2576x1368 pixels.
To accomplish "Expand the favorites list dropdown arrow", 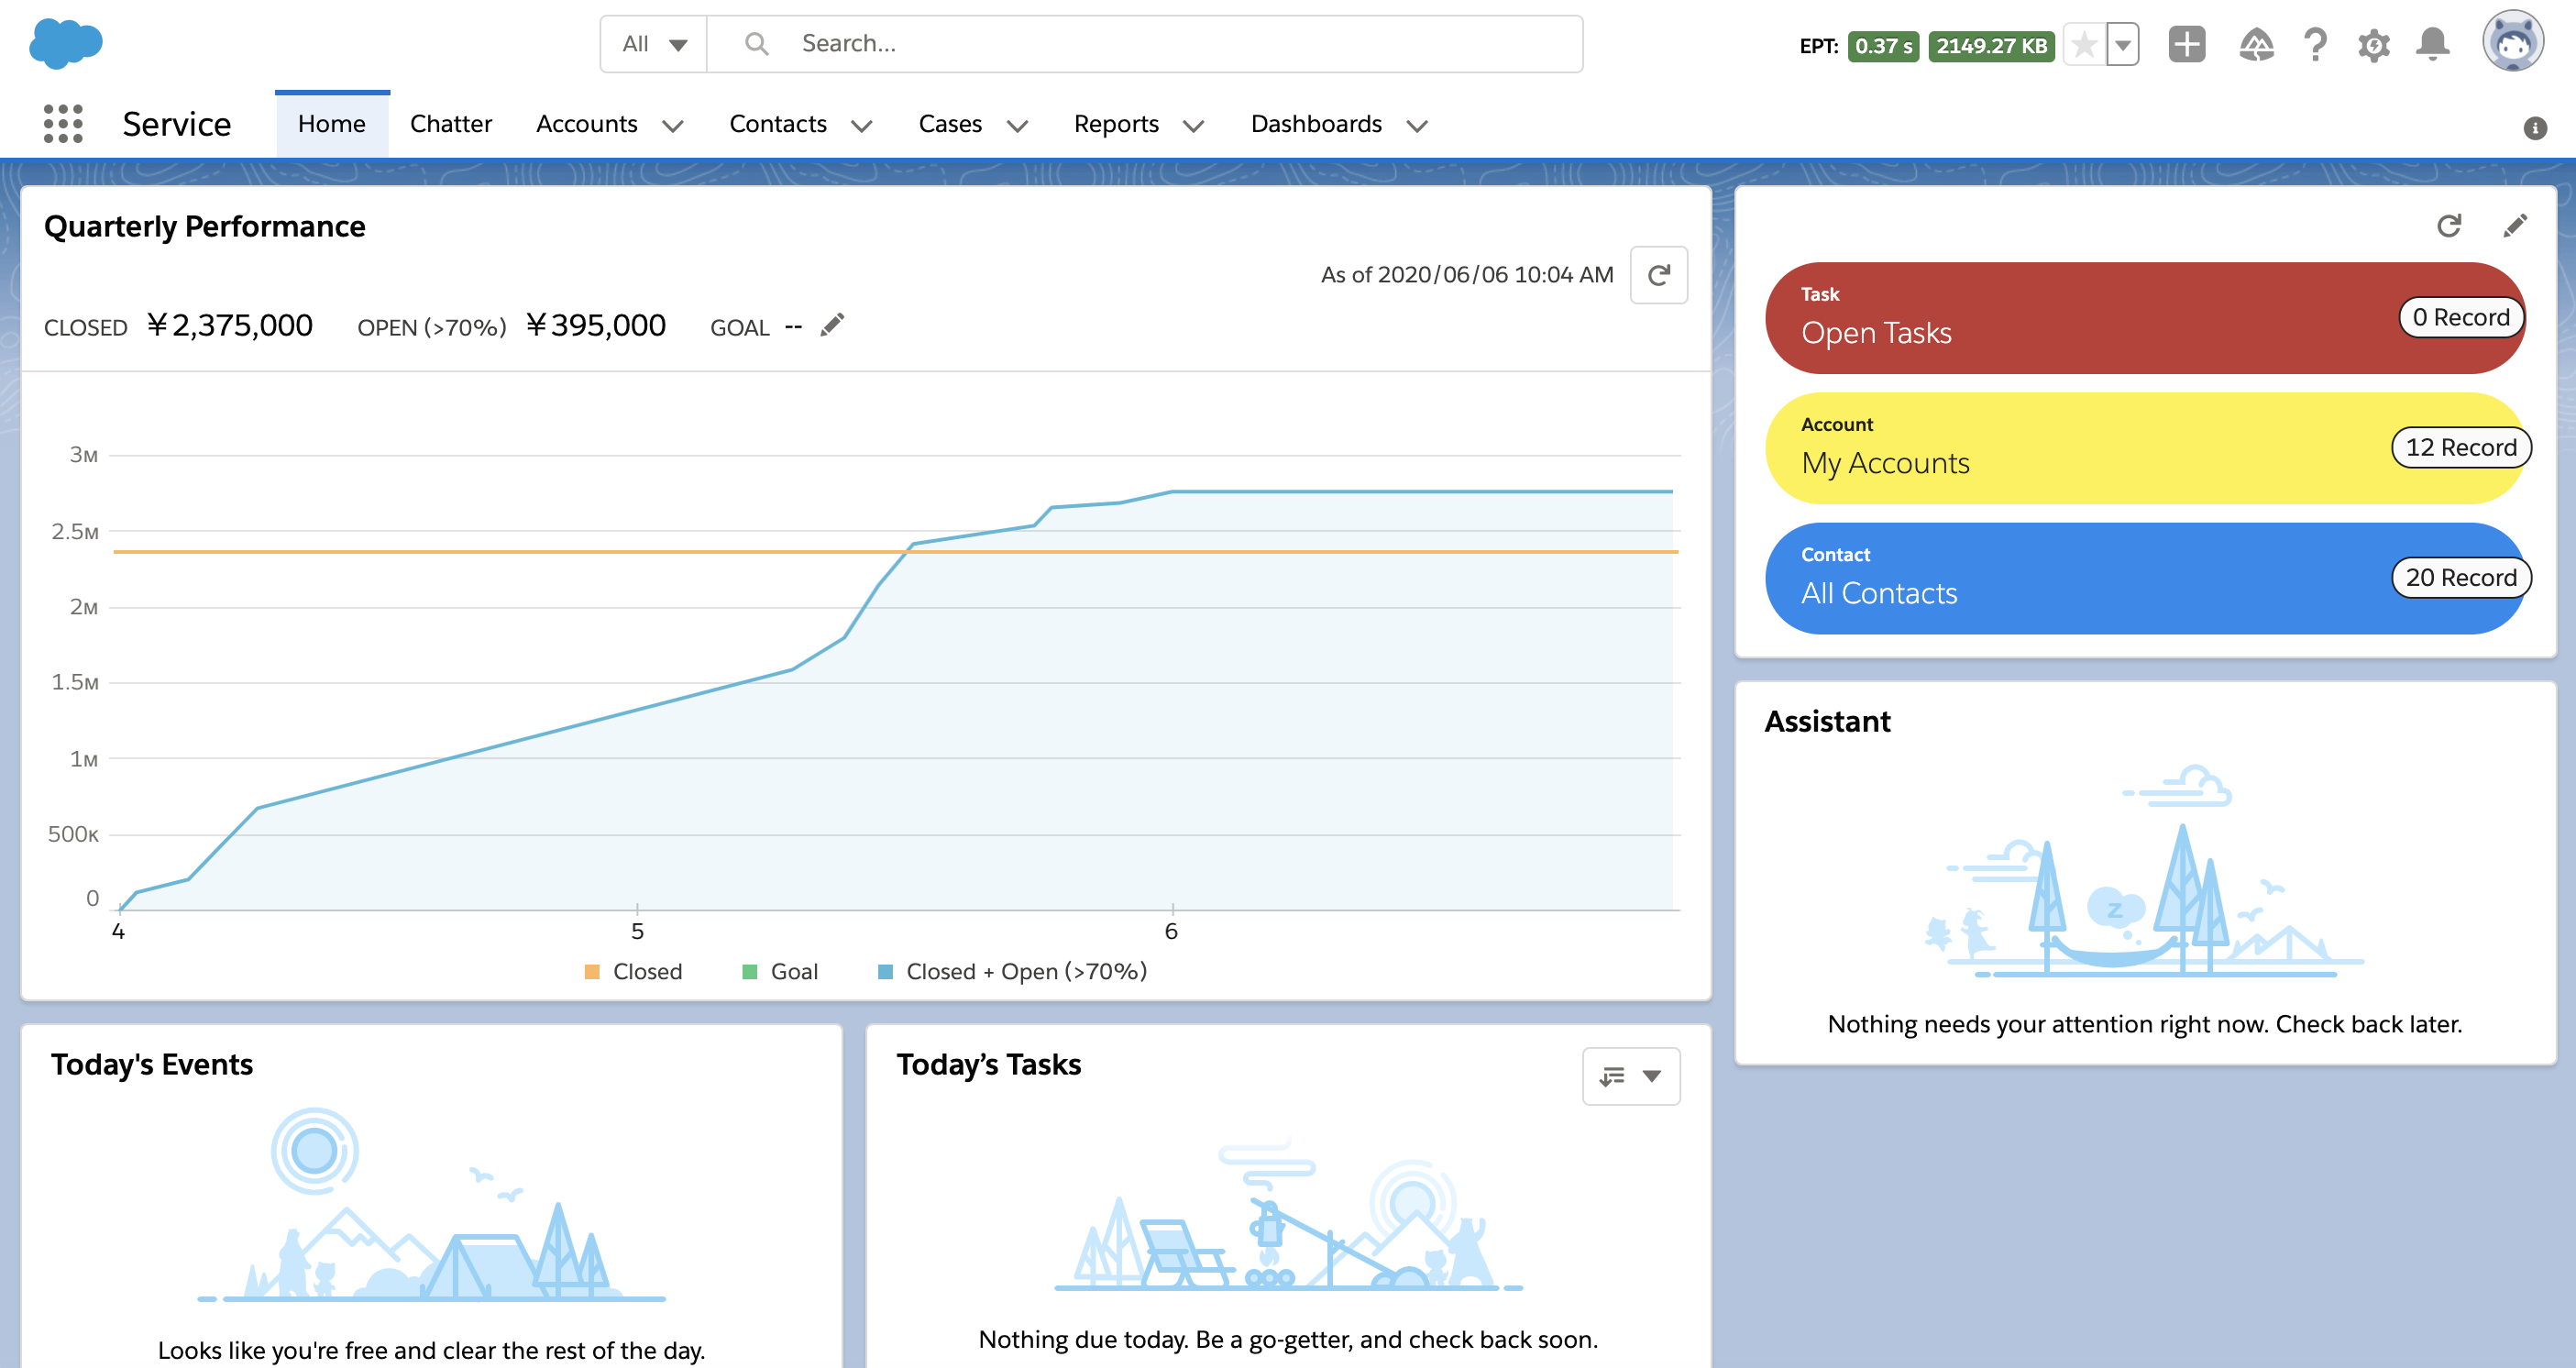I will pyautogui.click(x=2122, y=45).
